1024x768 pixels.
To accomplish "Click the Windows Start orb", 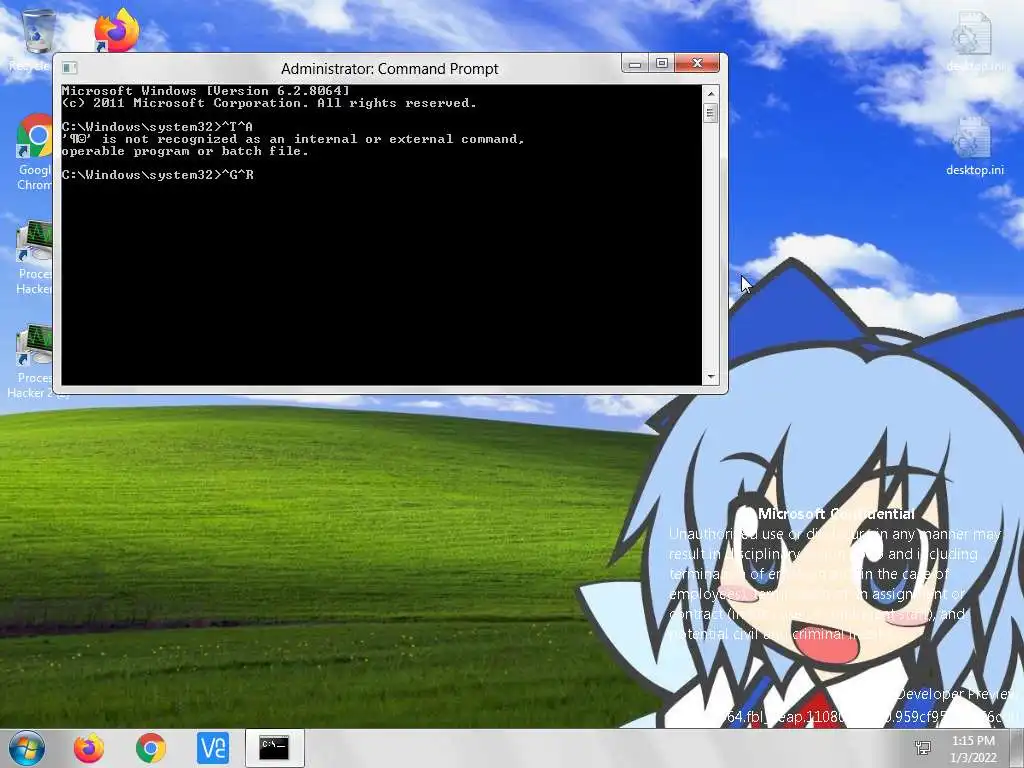I will (27, 748).
